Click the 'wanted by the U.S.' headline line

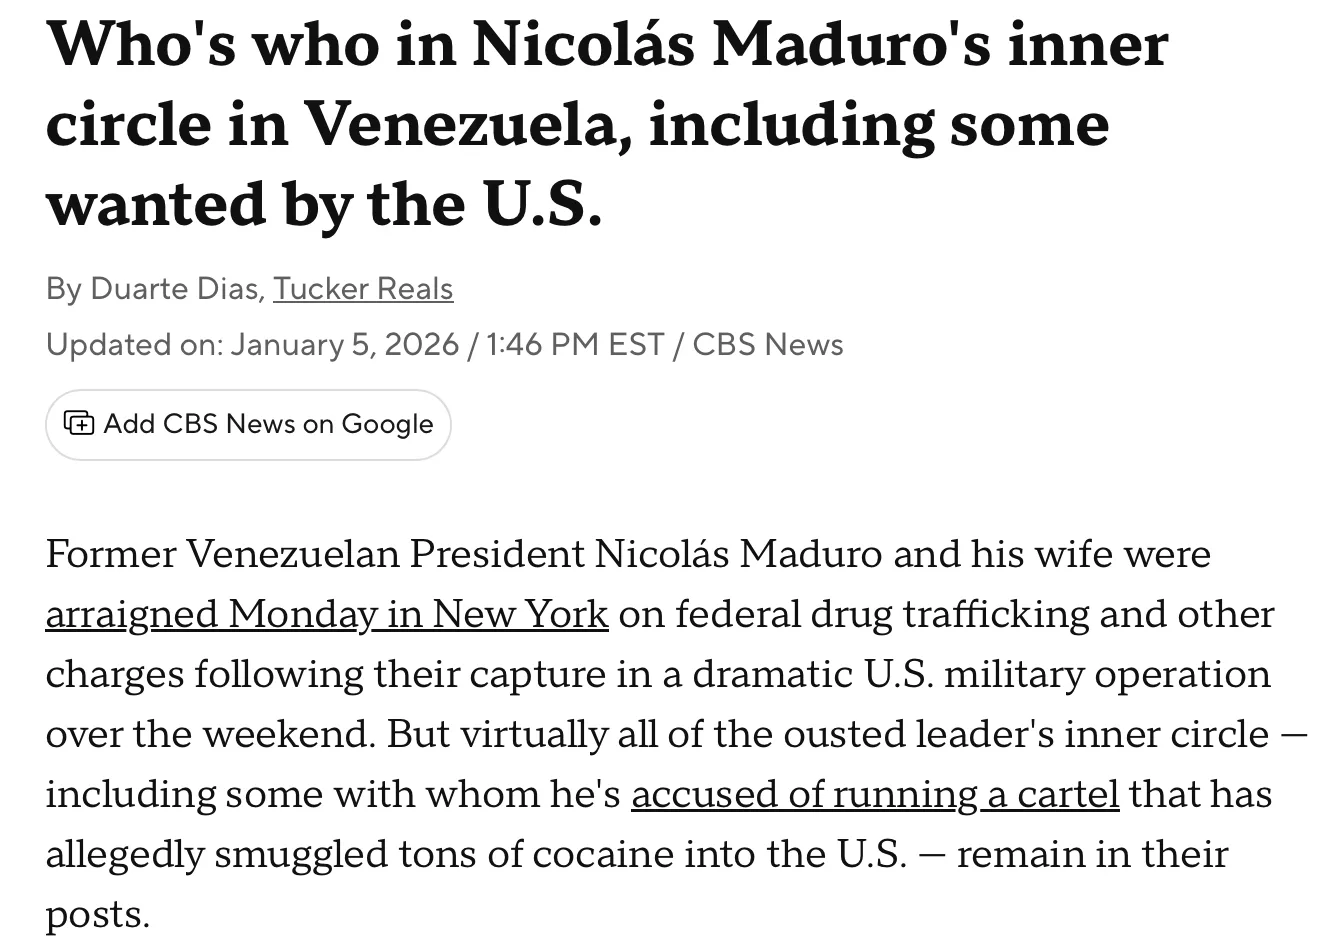pyautogui.click(x=324, y=204)
